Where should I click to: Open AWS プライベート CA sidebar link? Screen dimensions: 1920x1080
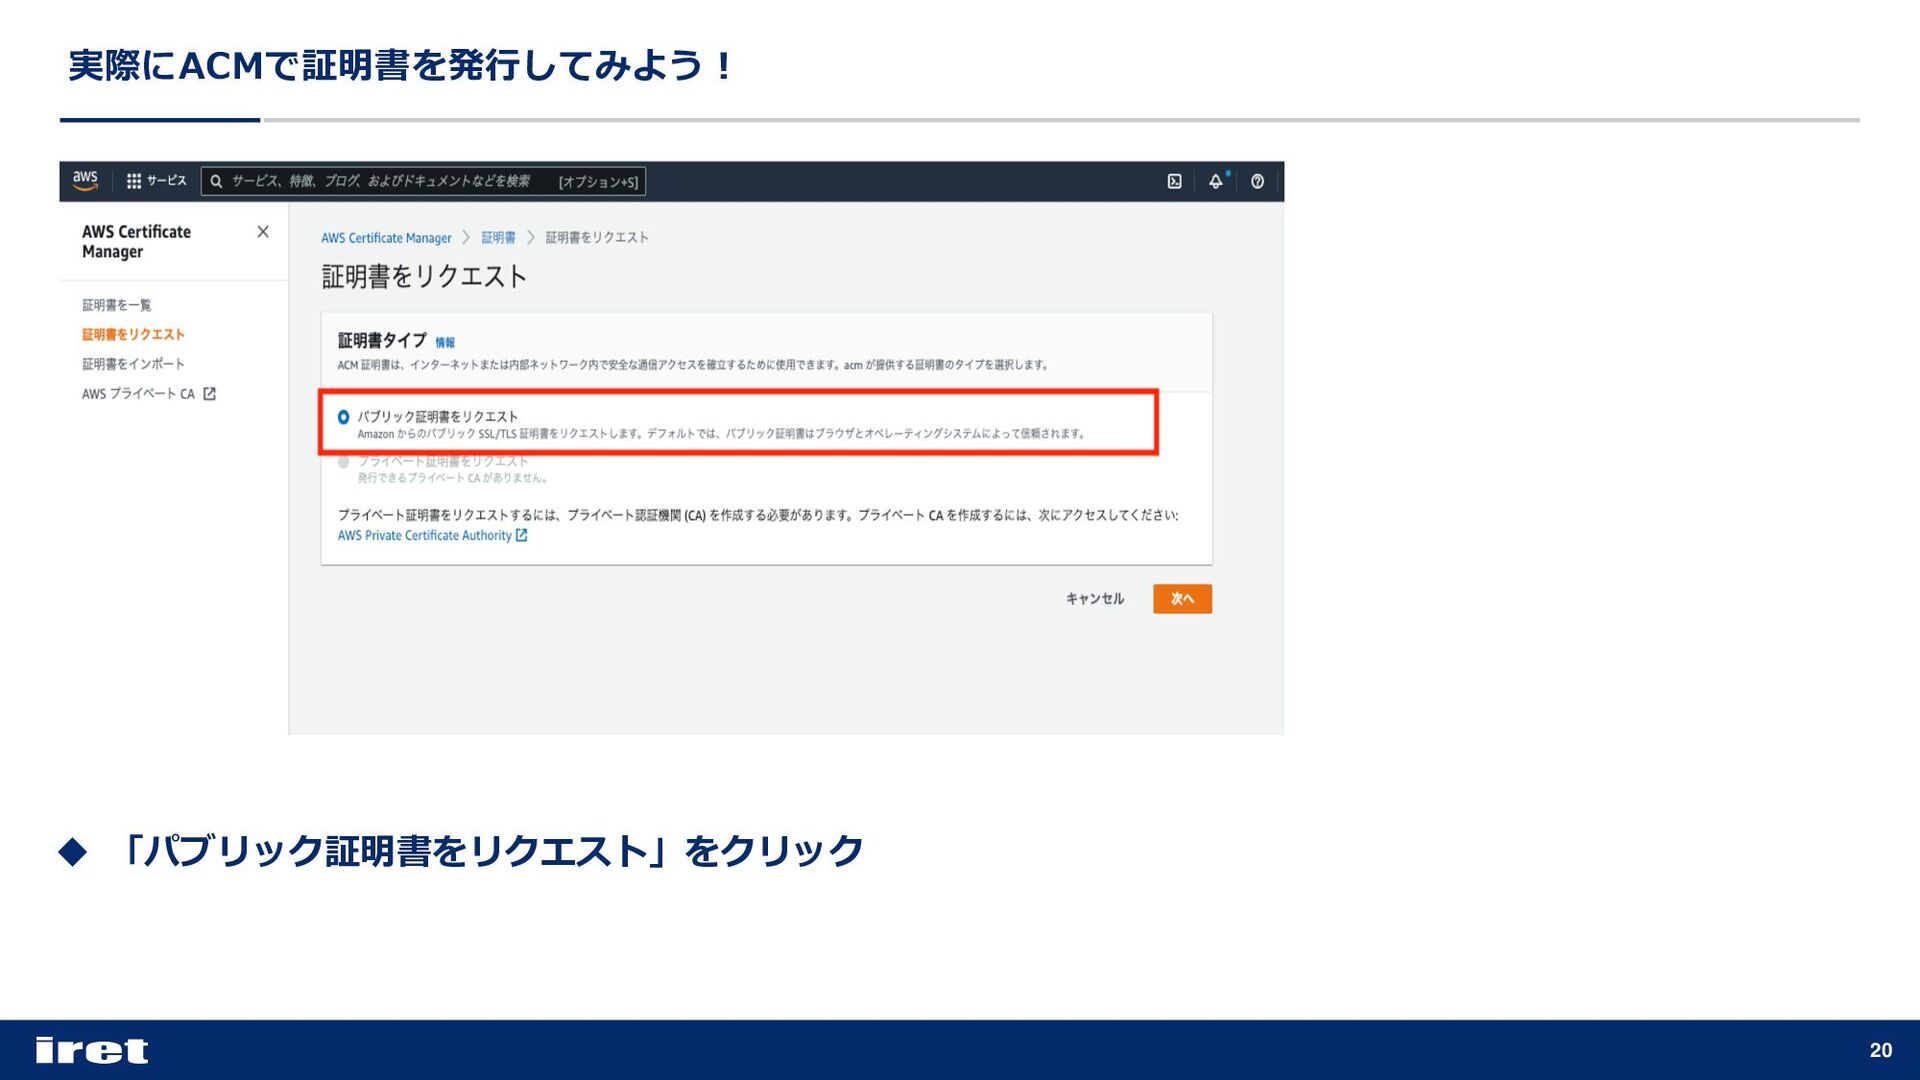tap(138, 394)
